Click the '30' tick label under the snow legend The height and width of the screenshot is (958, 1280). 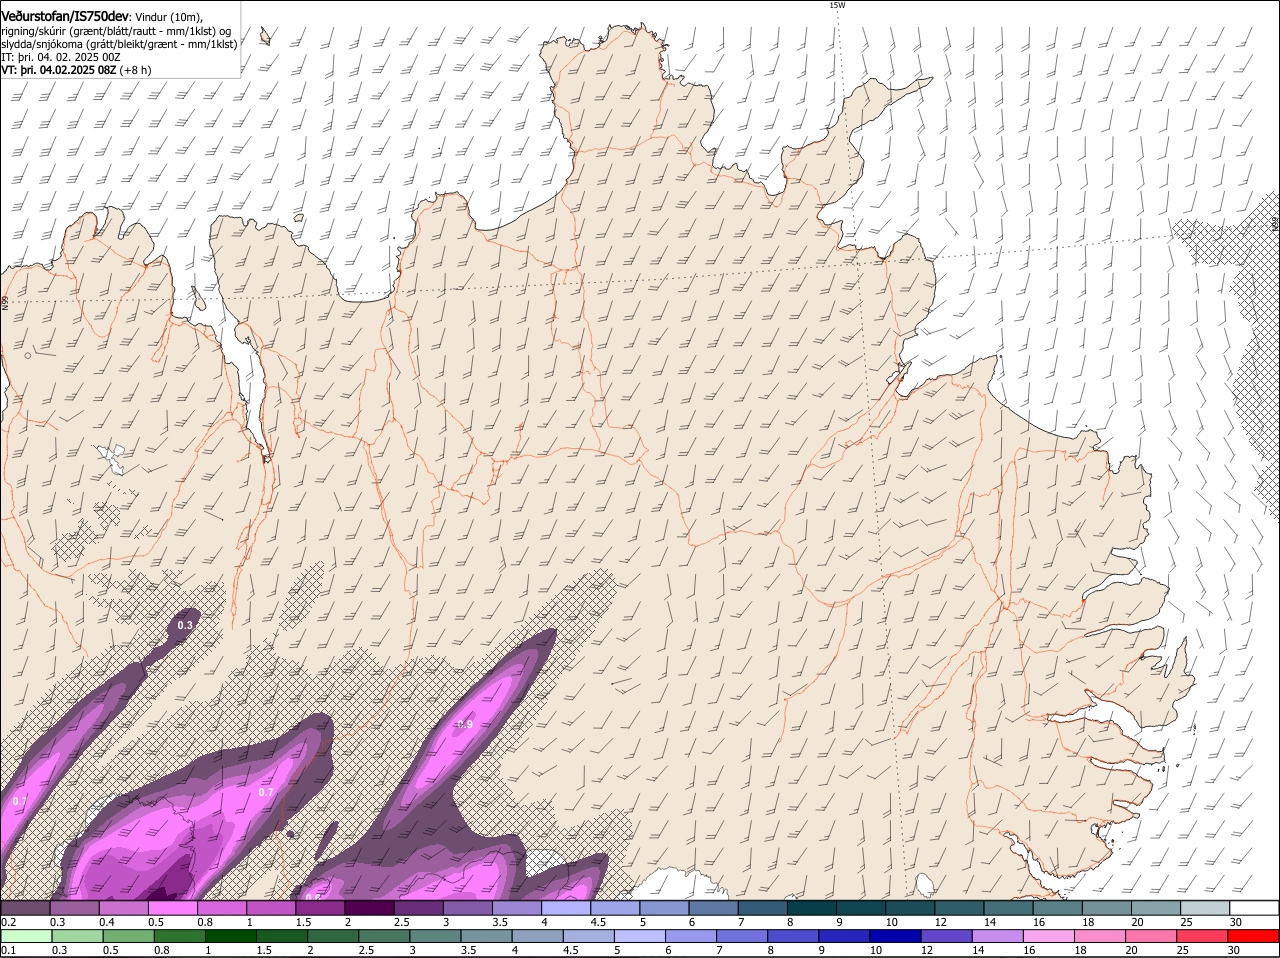pyautogui.click(x=1235, y=922)
